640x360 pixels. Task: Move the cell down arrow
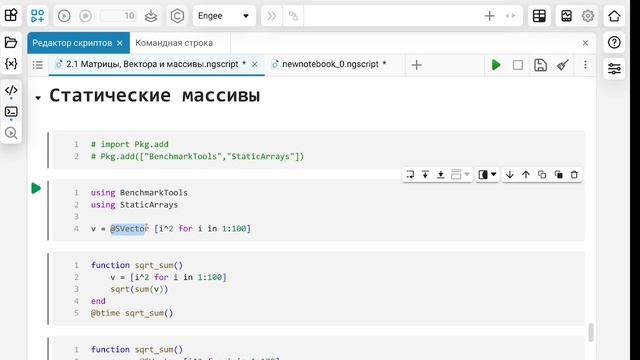509,175
